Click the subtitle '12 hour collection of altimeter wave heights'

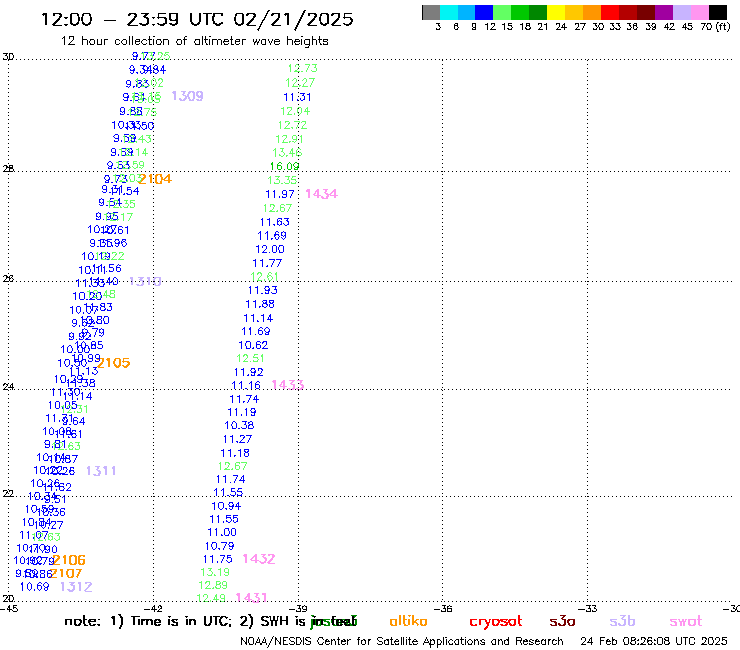coord(194,41)
